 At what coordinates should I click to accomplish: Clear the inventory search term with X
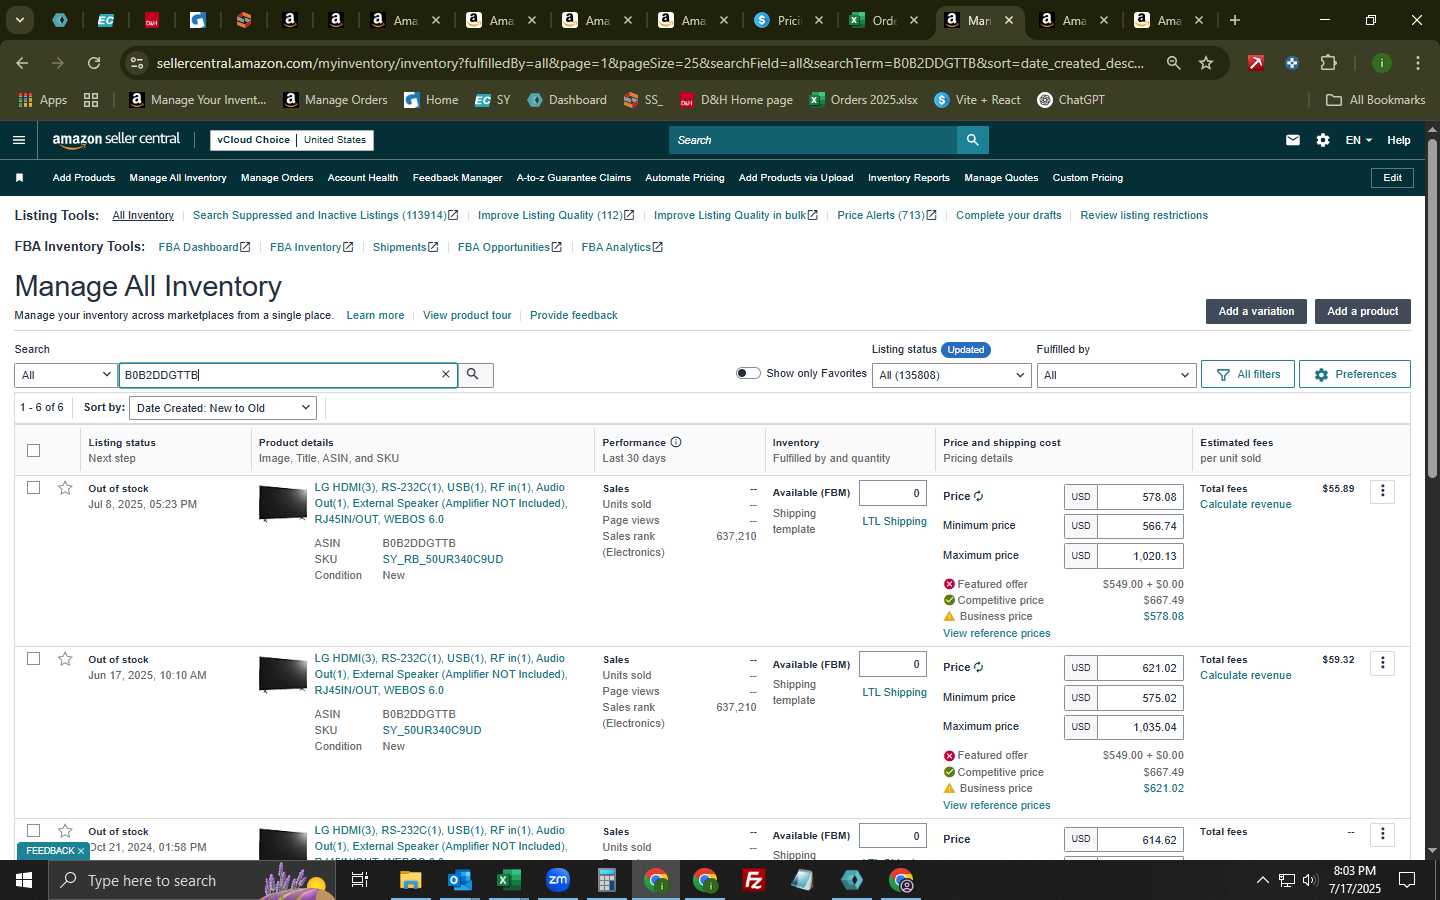(446, 374)
